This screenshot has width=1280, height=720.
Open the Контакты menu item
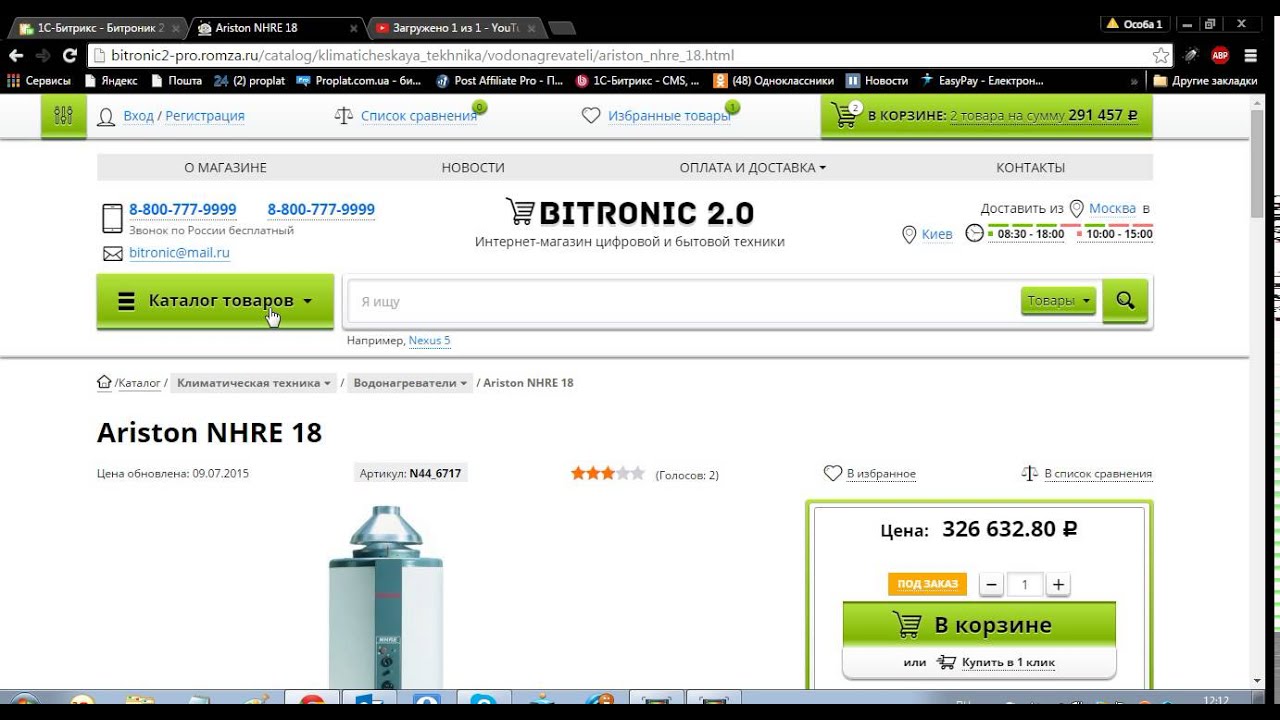pos(1030,167)
